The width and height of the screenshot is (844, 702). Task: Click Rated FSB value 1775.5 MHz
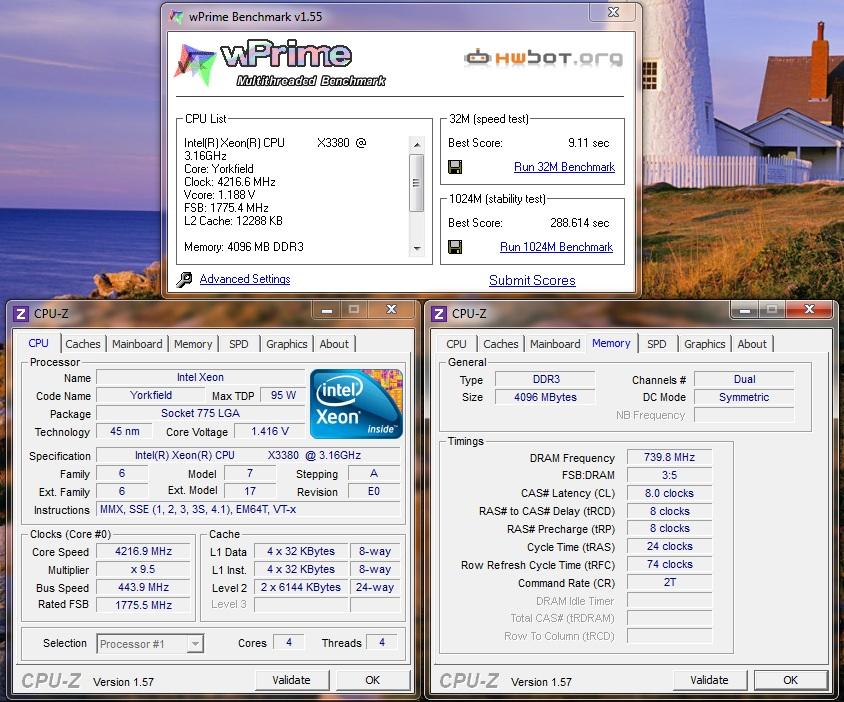pos(143,605)
